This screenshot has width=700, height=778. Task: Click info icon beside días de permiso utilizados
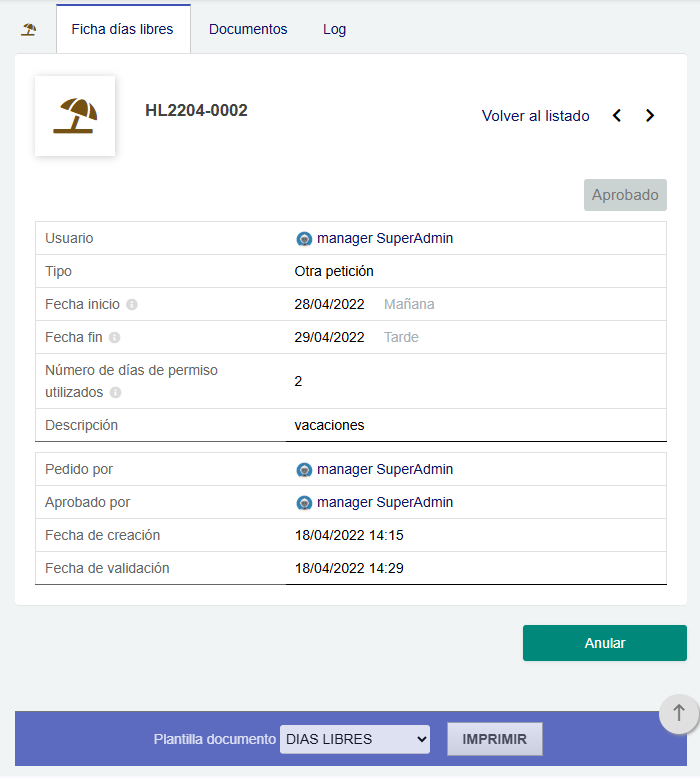116,392
